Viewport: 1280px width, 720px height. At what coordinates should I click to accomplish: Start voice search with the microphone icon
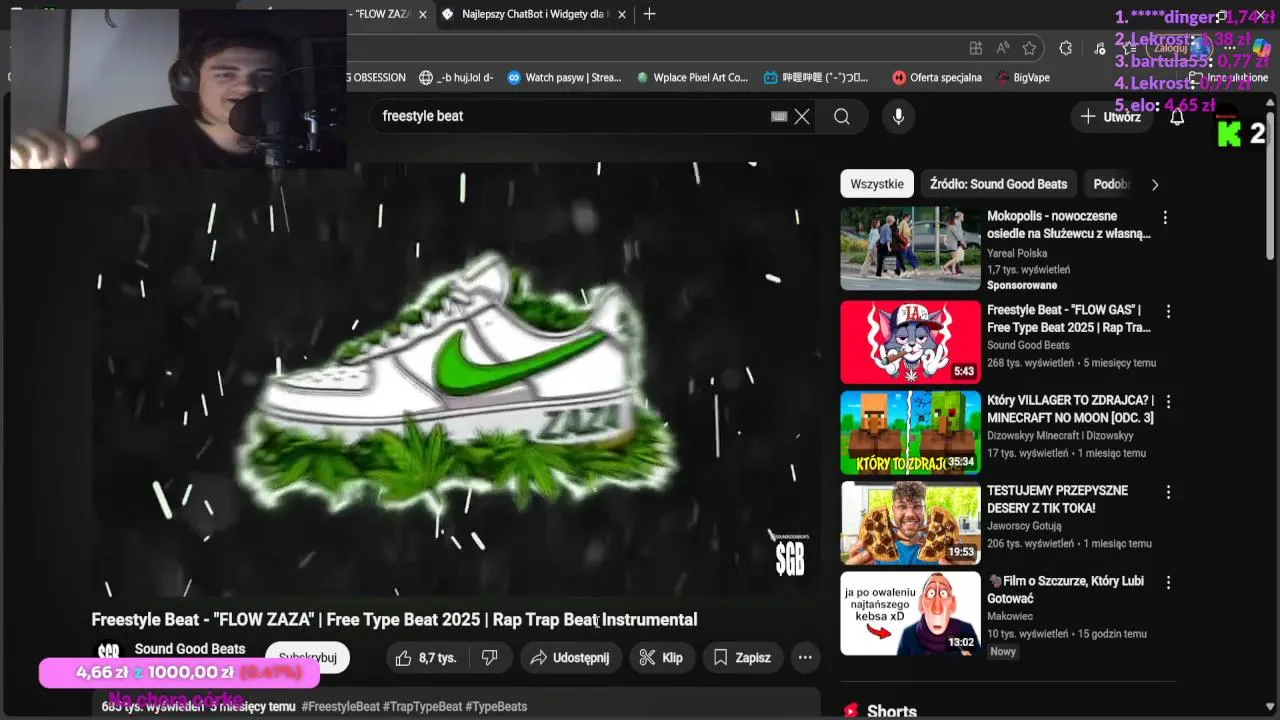click(898, 117)
